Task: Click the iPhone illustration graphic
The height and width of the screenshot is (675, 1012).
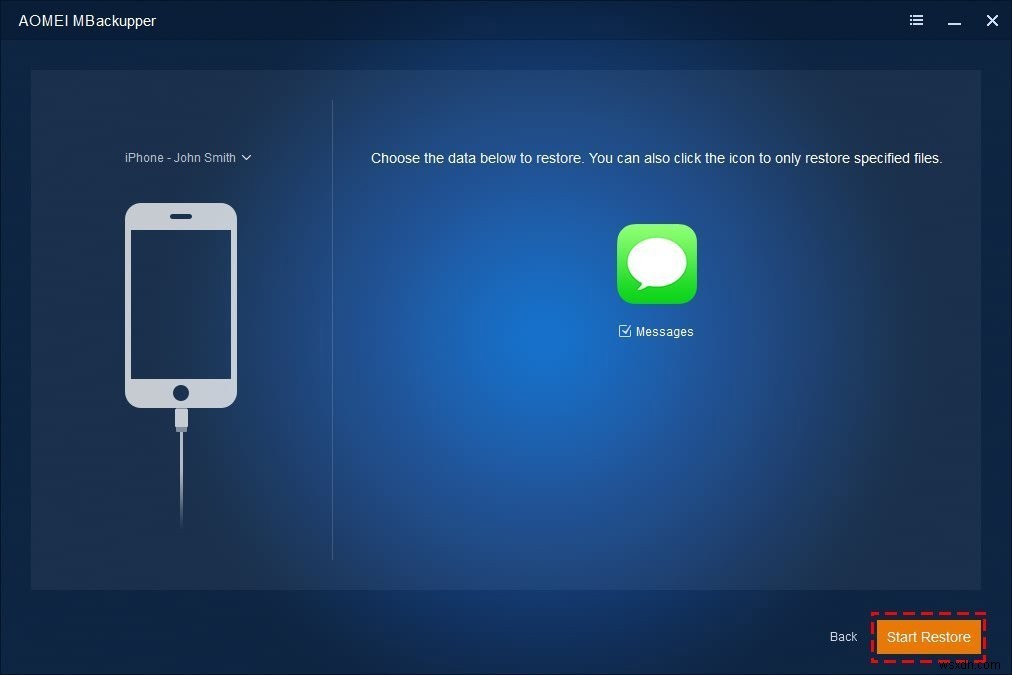Action: (181, 303)
